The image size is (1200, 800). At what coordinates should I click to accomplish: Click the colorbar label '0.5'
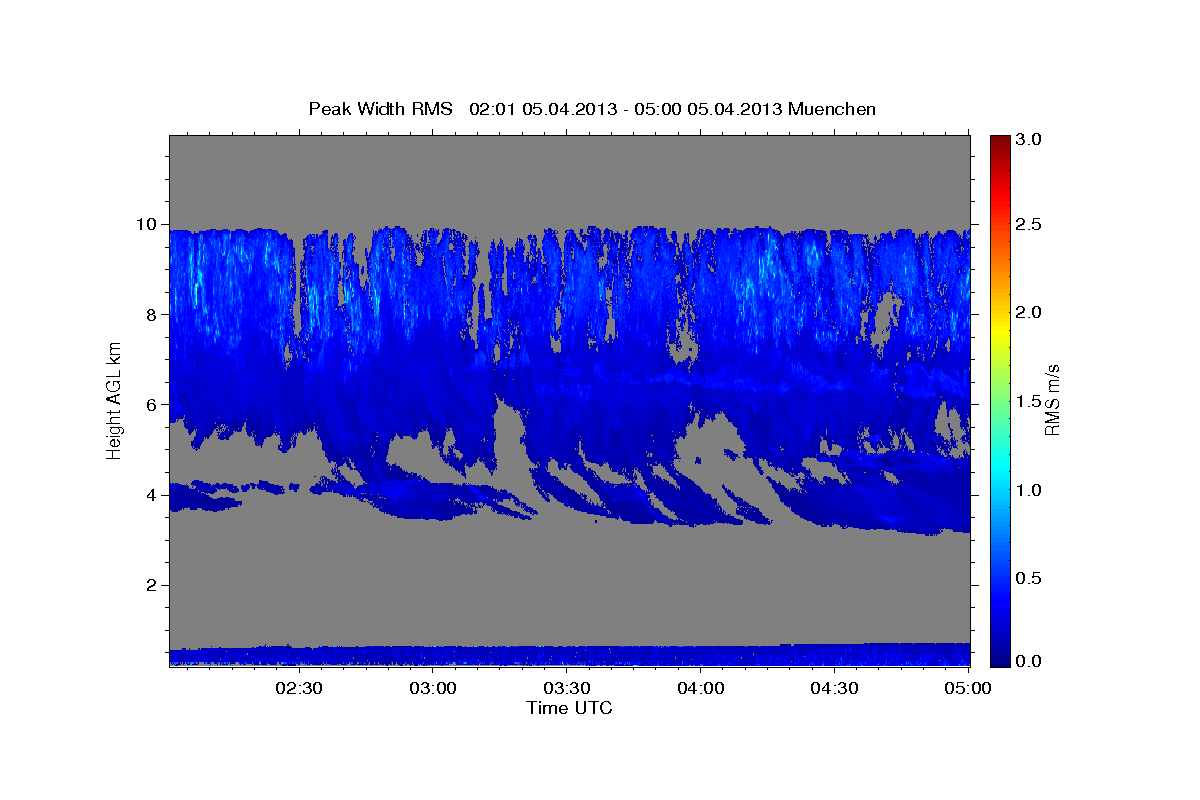click(x=1029, y=579)
